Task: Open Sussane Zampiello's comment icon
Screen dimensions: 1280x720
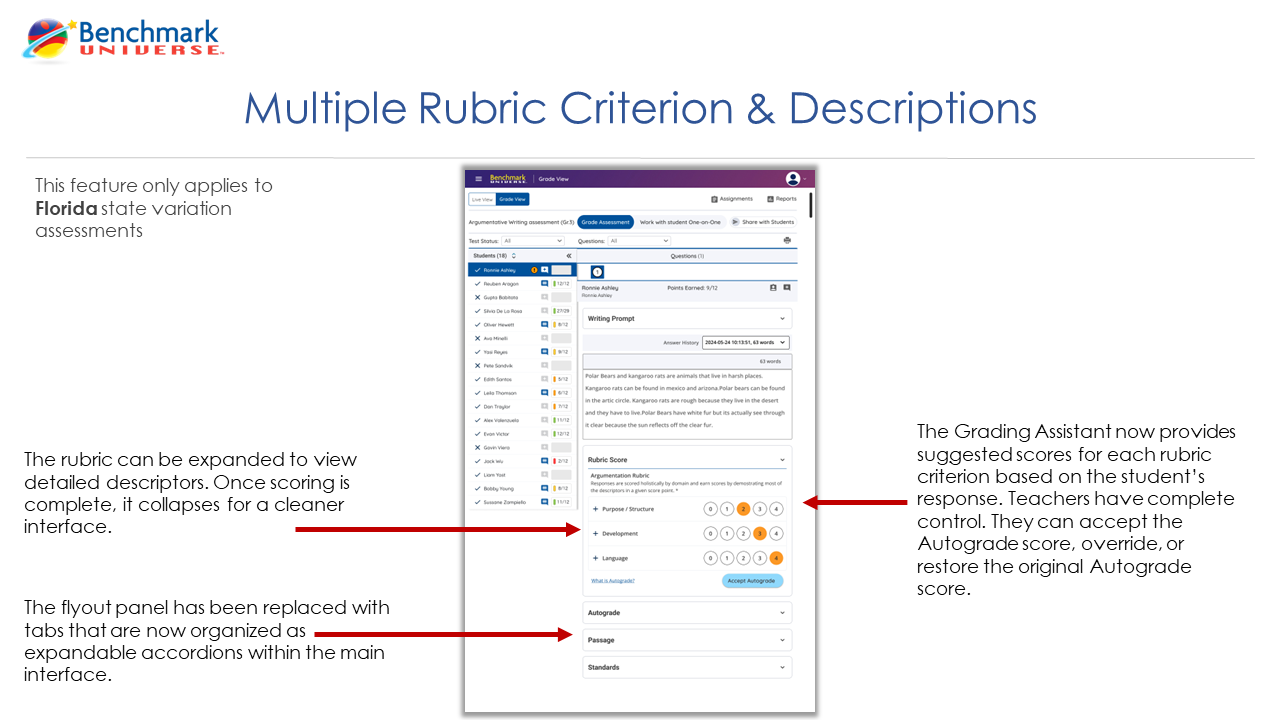Action: [x=545, y=502]
